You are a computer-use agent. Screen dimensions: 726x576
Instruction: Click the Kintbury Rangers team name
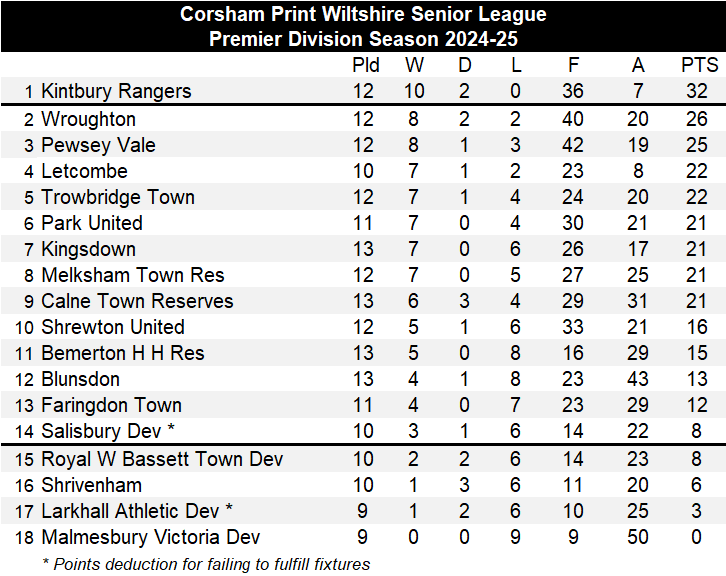(x=116, y=91)
